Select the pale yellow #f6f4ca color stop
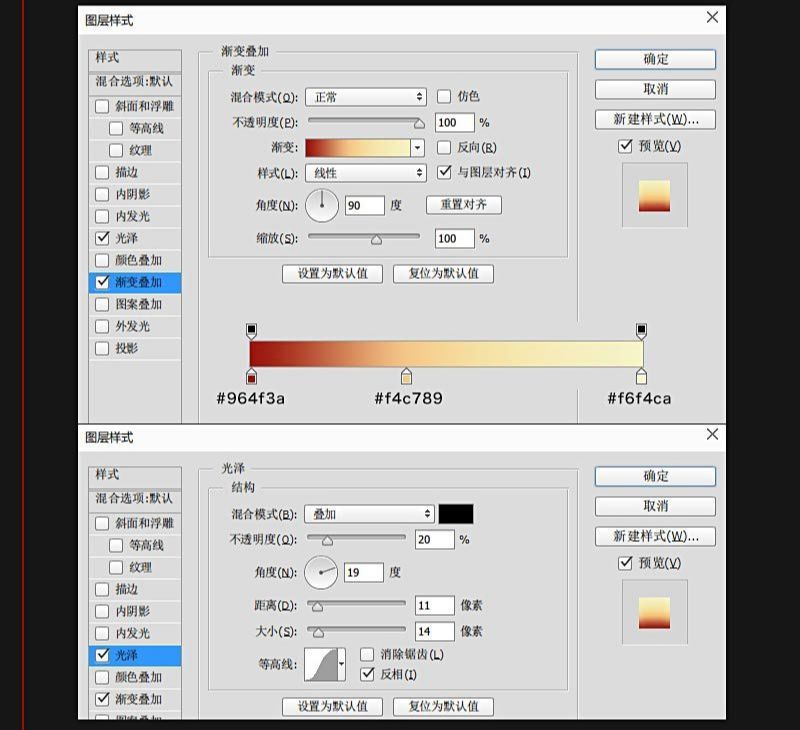Screen dimensions: 800x730 pyautogui.click(x=641, y=376)
